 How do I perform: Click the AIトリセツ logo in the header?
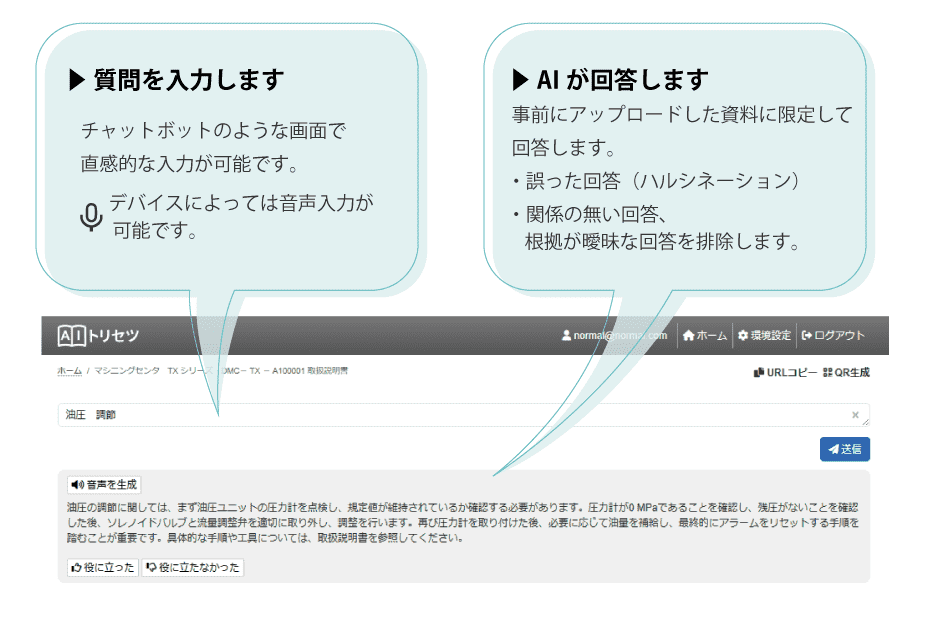click(x=98, y=336)
